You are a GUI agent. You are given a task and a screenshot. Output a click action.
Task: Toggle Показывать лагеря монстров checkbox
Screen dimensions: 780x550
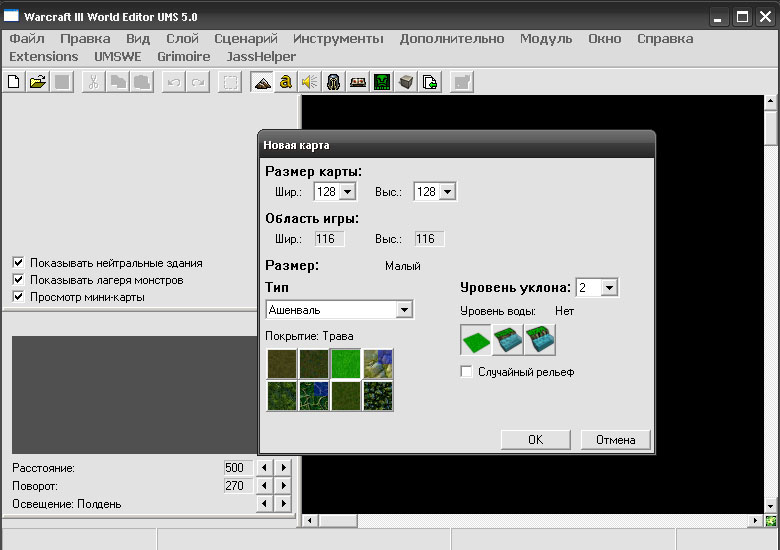[x=18, y=279]
